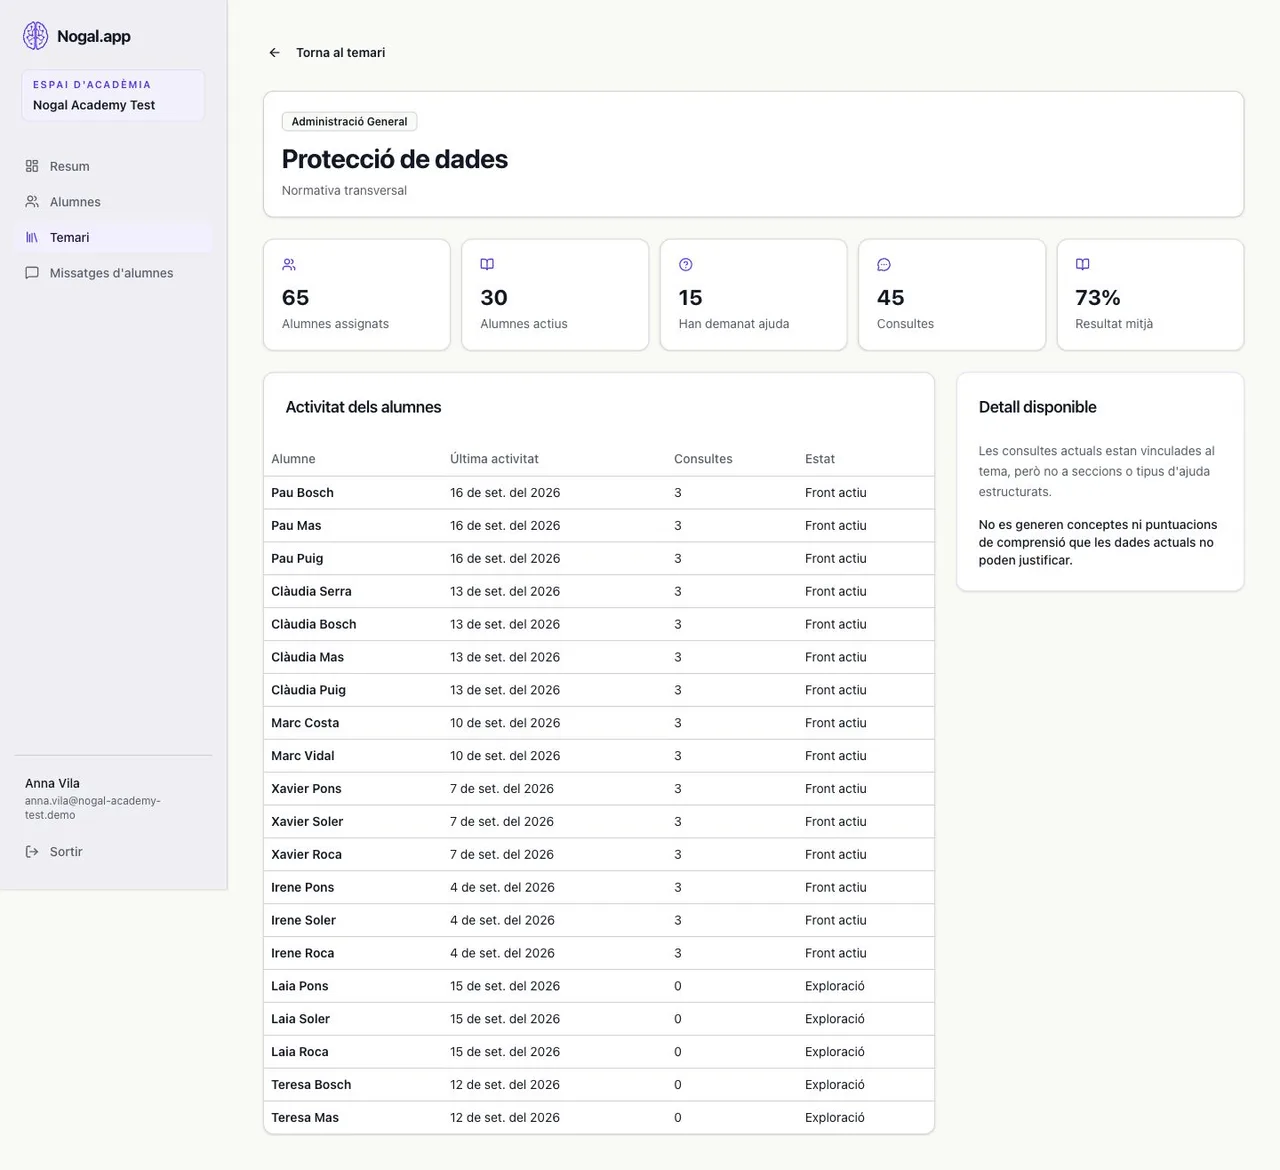The height and width of the screenshot is (1170, 1280).
Task: Click the Resum dashboard icon in the sidebar
Action: pos(32,166)
